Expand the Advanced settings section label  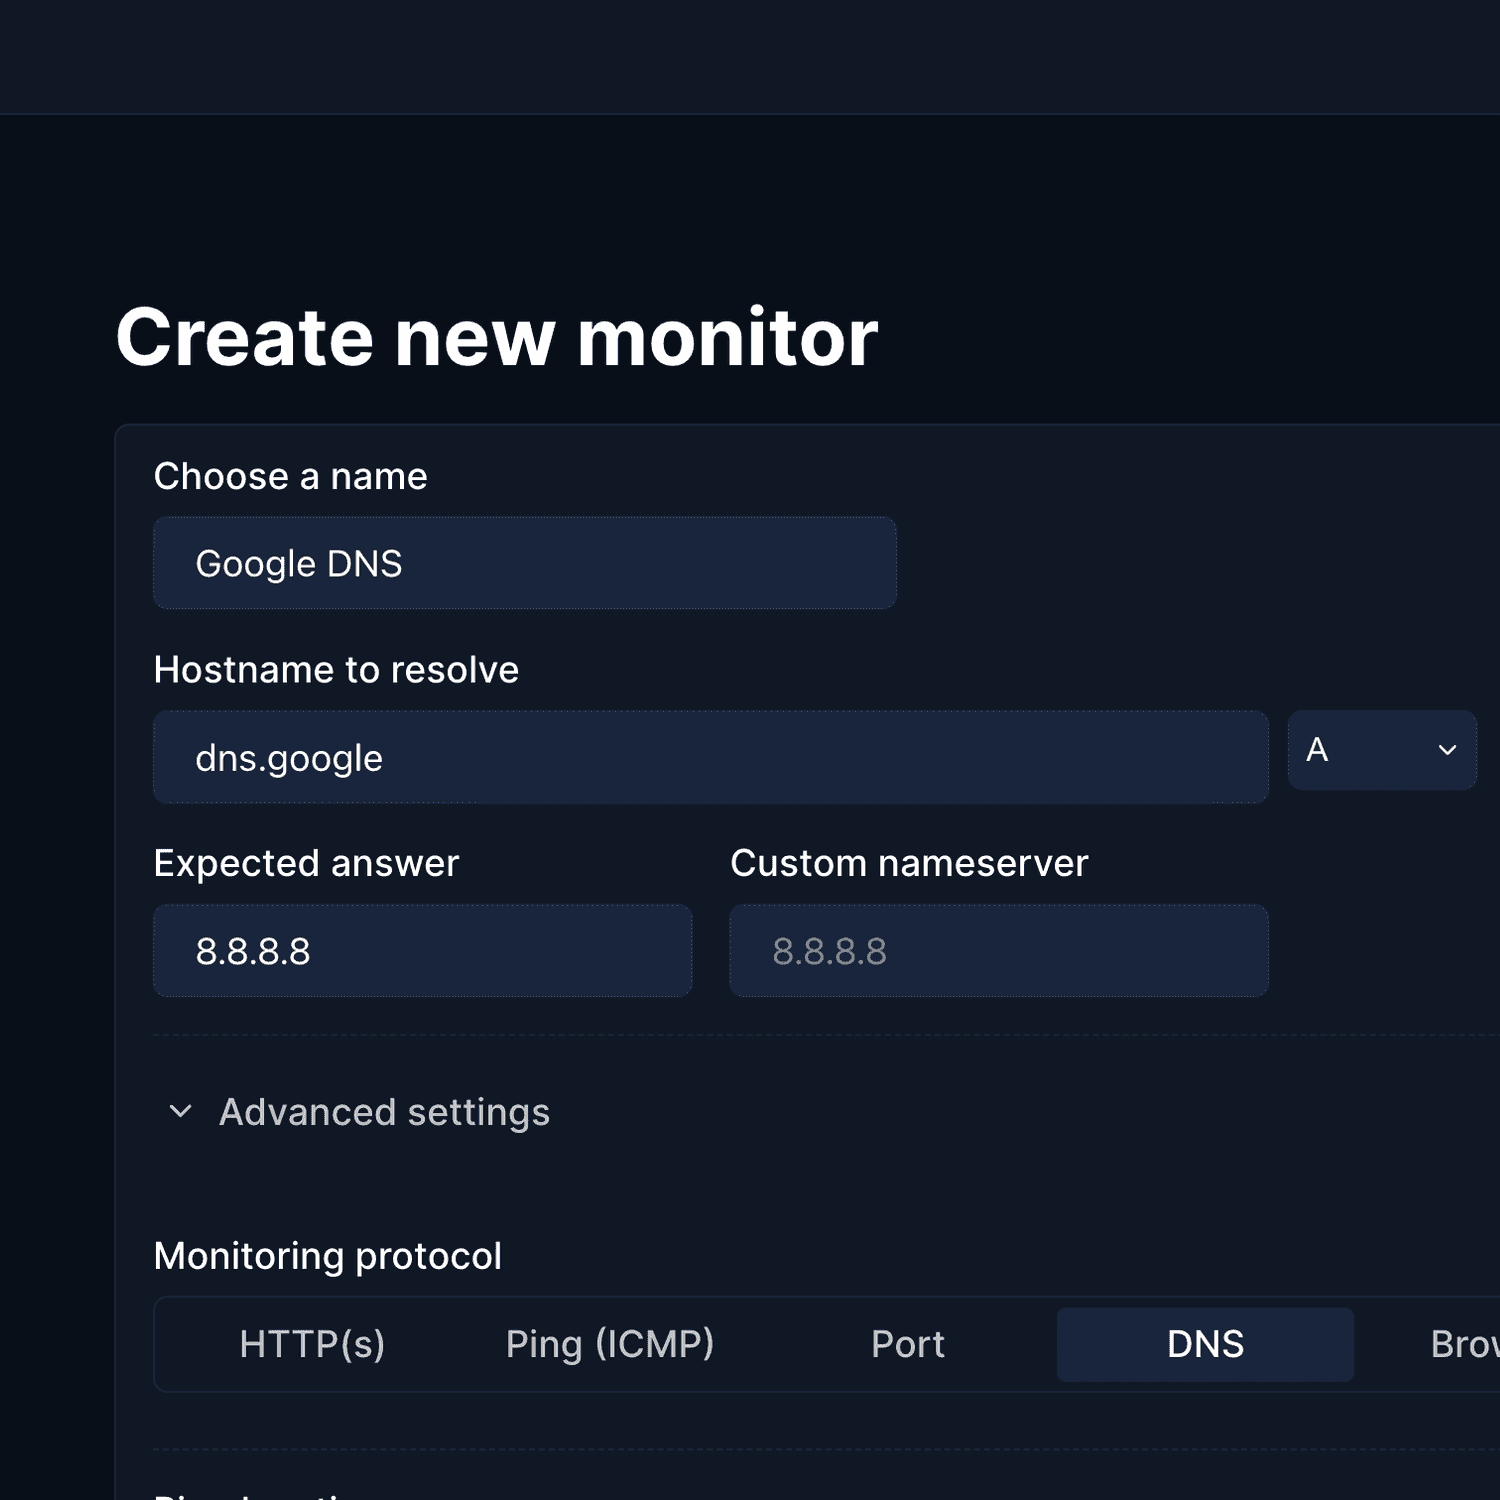pos(384,1112)
